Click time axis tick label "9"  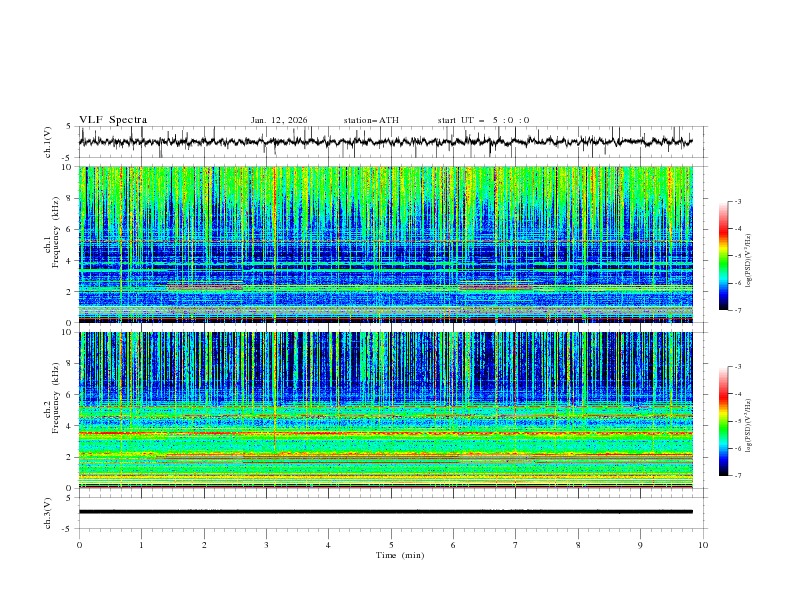click(640, 545)
